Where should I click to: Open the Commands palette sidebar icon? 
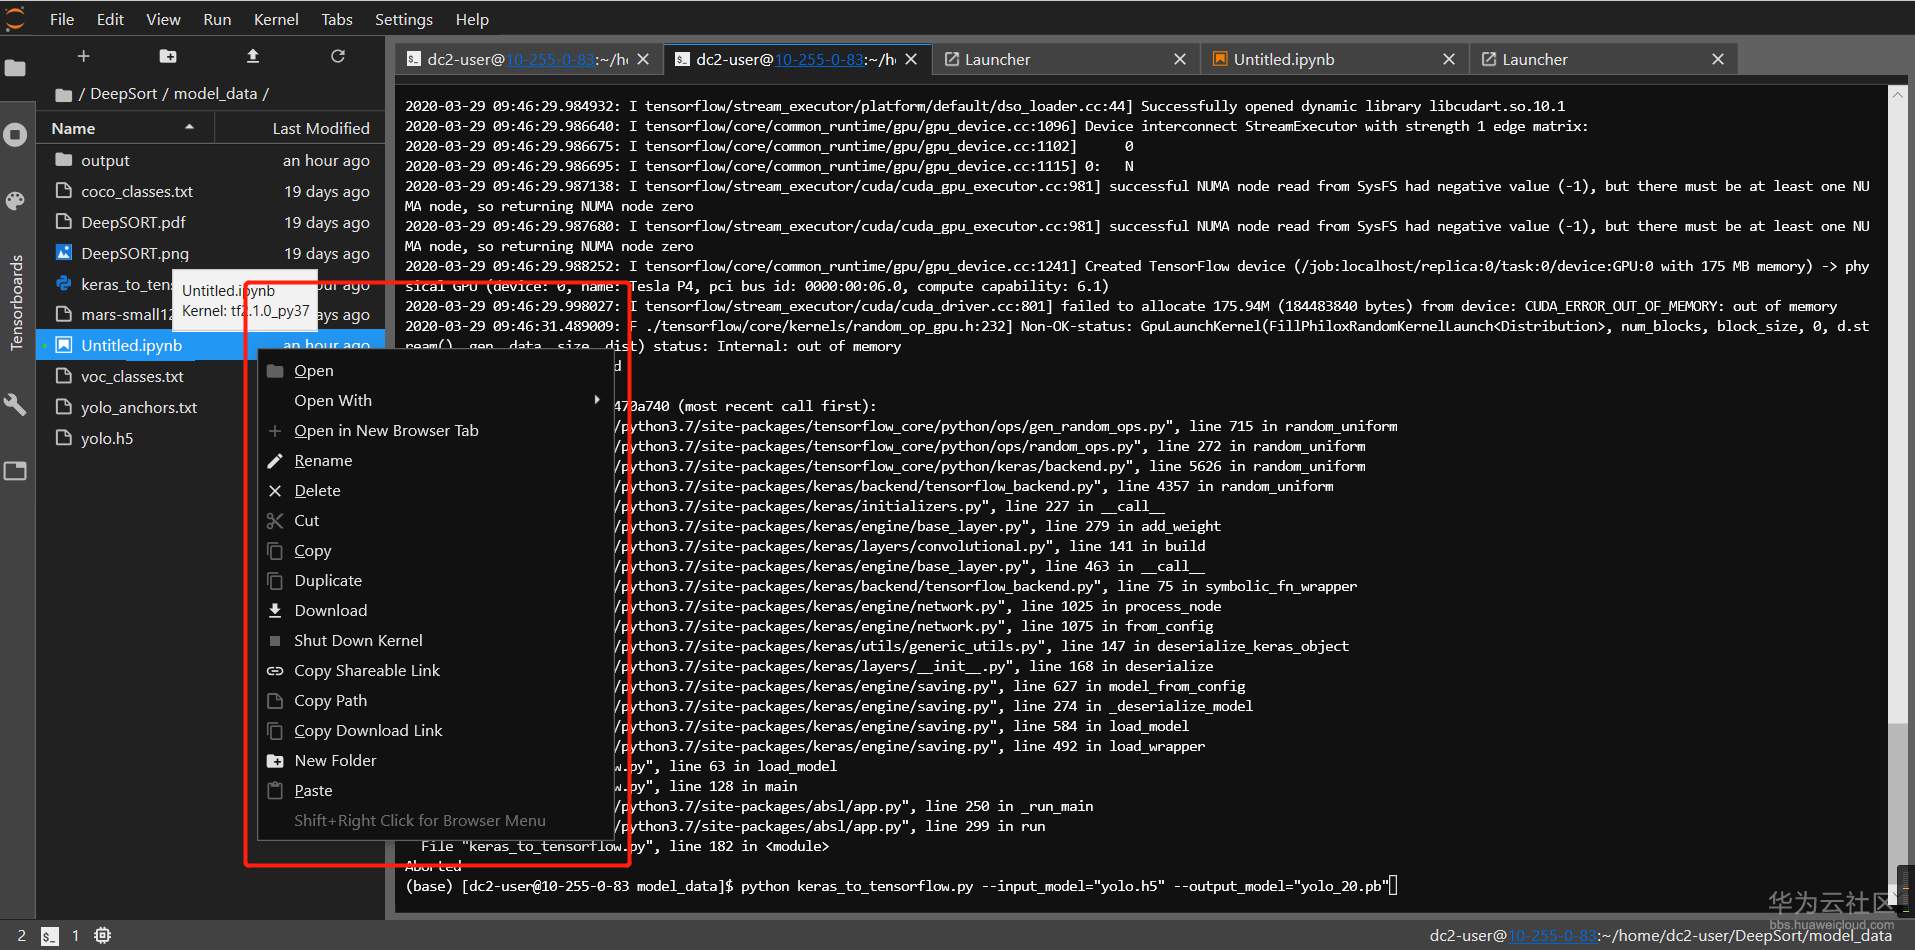tap(15, 200)
